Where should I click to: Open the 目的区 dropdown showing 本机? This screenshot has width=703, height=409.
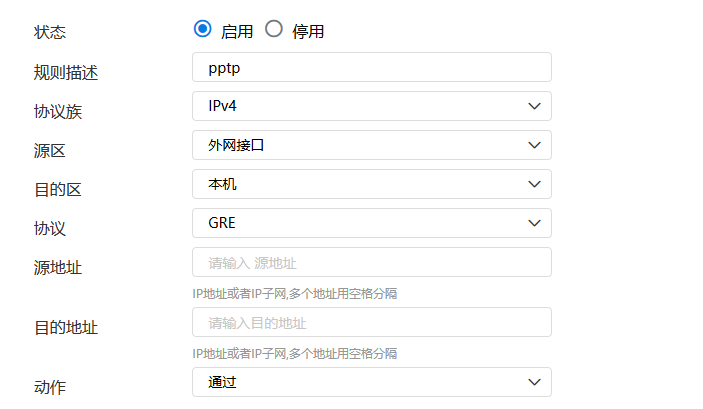(371, 184)
